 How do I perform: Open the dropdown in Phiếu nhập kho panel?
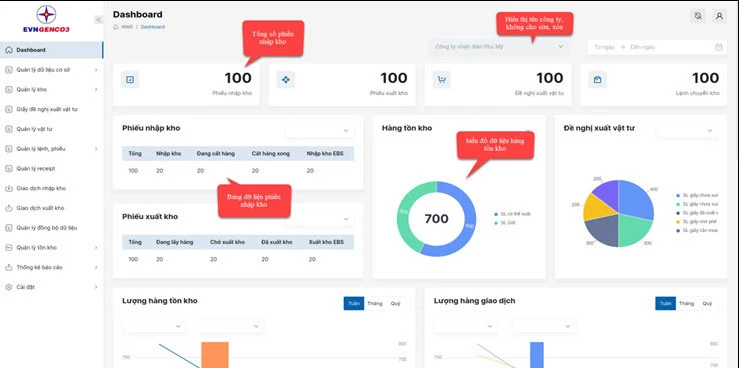point(320,131)
